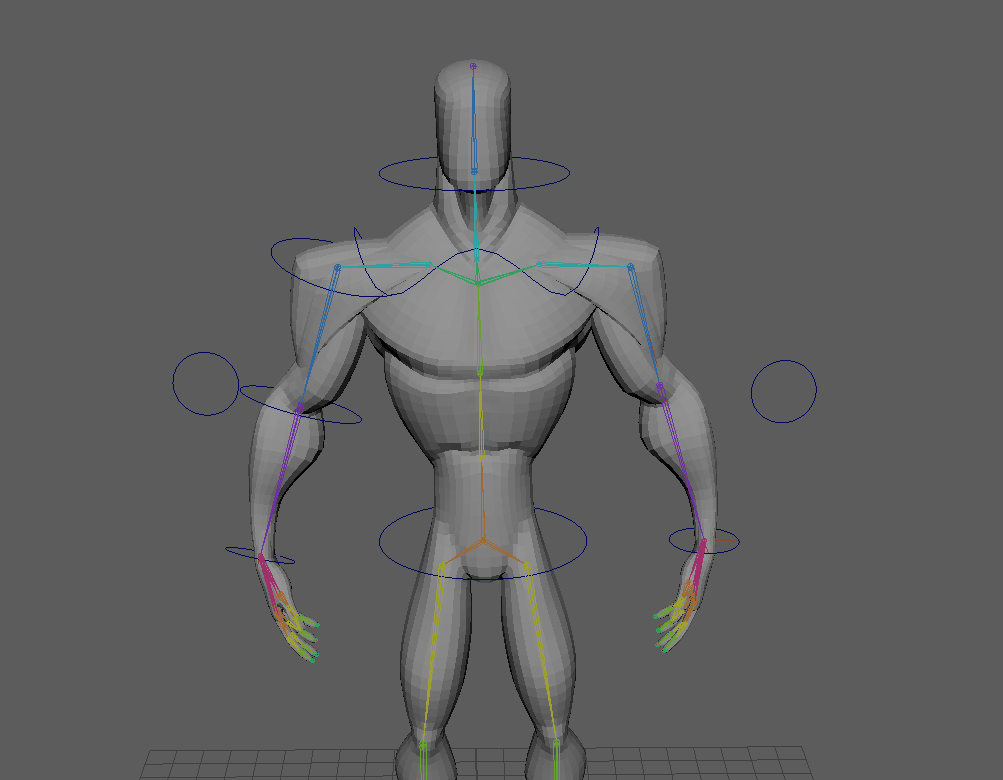Select the upper leg joint at screen right
Viewport: 1003px width, 780px height.
pos(527,567)
